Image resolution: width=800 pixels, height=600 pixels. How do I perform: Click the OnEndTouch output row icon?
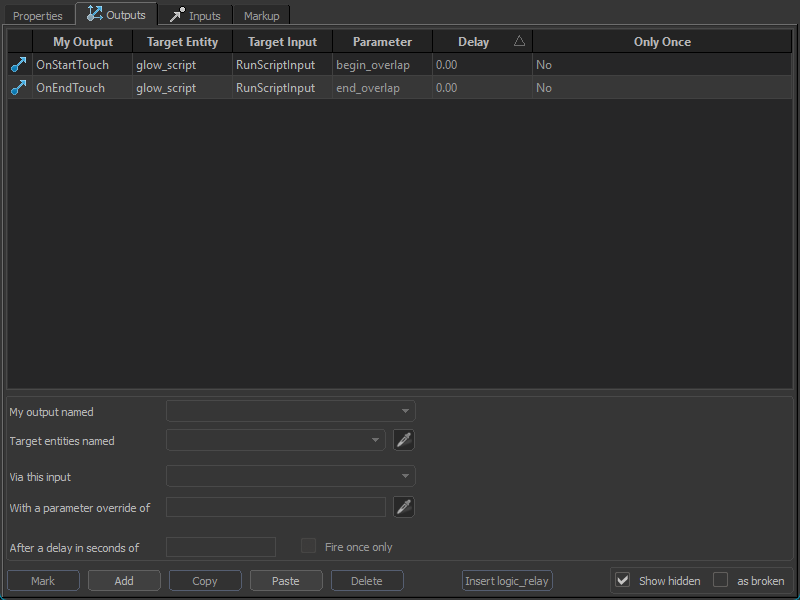[19, 88]
